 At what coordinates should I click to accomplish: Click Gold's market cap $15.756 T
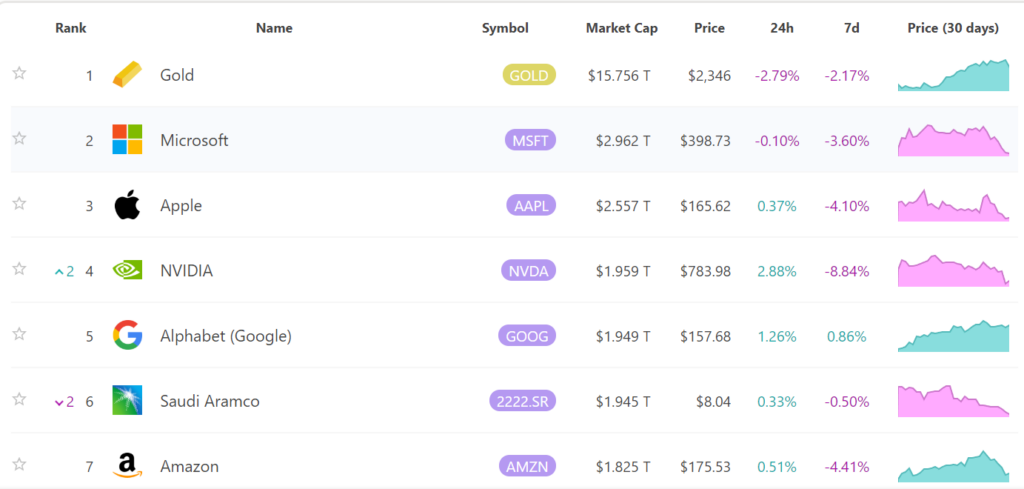click(x=619, y=76)
